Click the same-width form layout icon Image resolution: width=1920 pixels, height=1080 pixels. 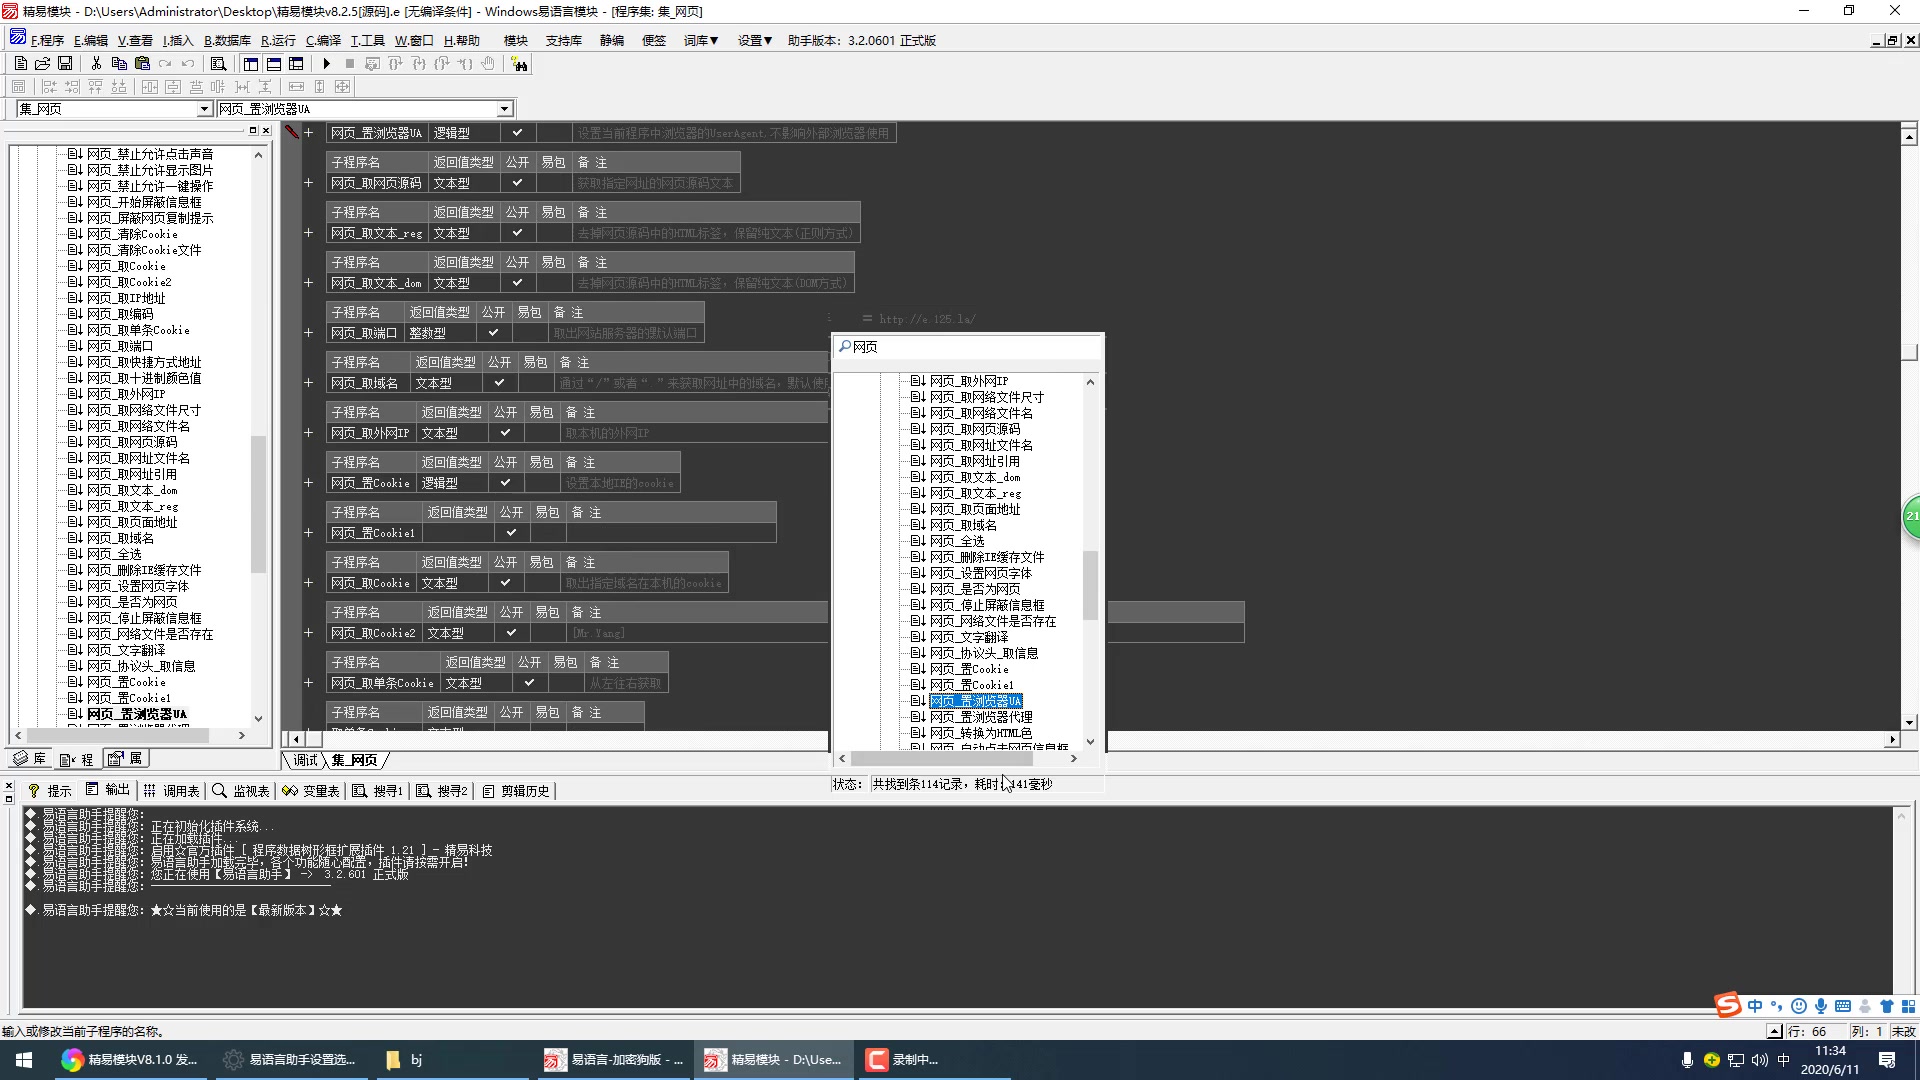pyautogui.click(x=296, y=87)
